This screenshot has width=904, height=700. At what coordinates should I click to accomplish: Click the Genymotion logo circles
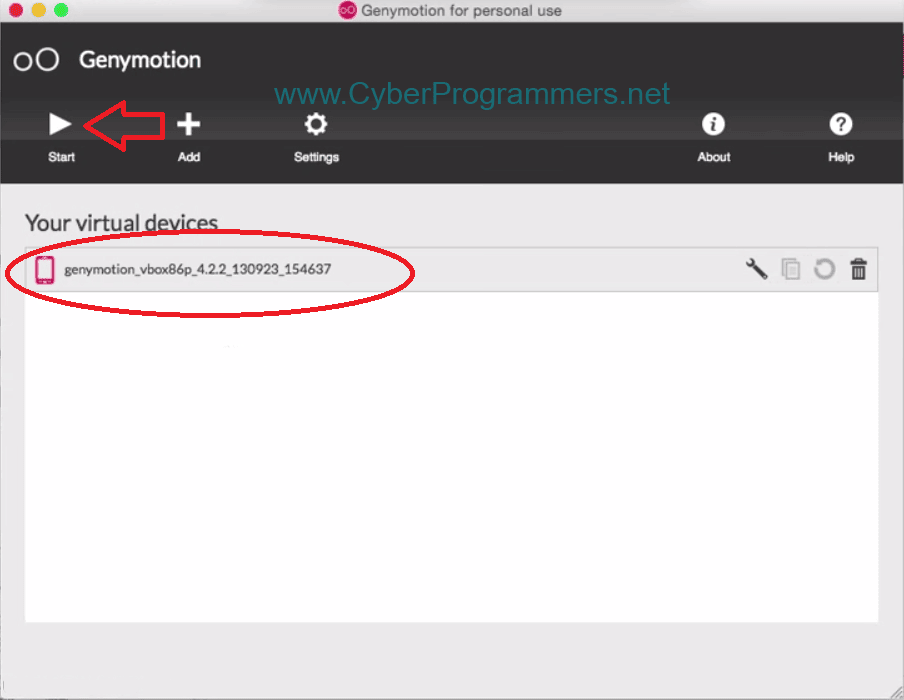pos(36,59)
